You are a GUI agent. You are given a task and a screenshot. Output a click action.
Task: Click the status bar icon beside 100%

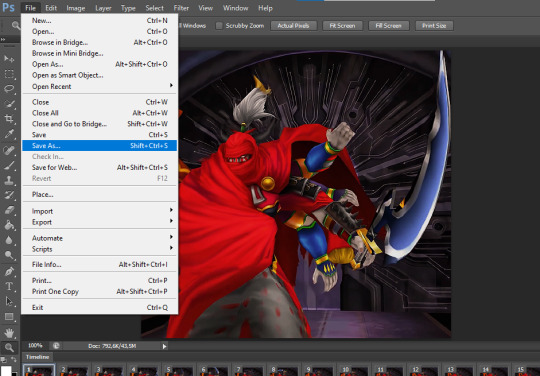coord(56,346)
